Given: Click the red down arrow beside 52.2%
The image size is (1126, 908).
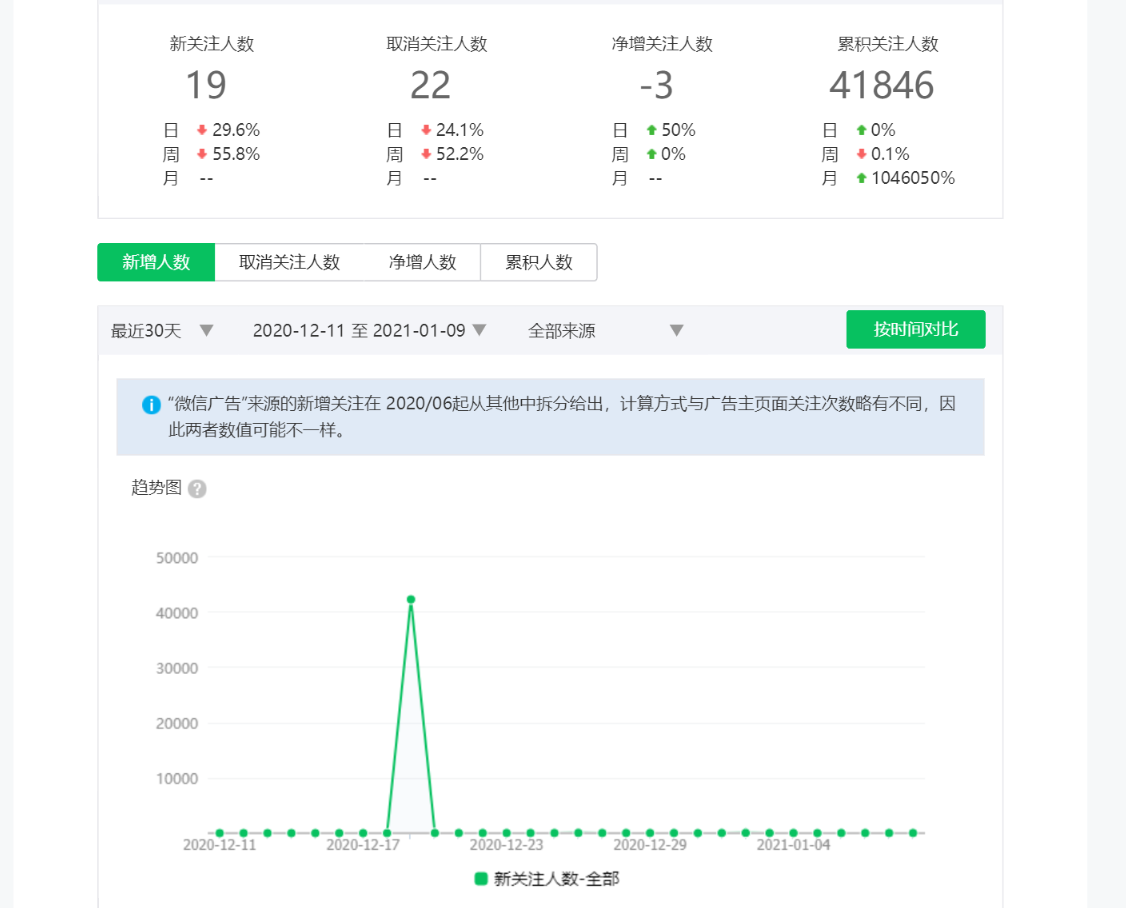Looking at the screenshot, I should coord(426,154).
